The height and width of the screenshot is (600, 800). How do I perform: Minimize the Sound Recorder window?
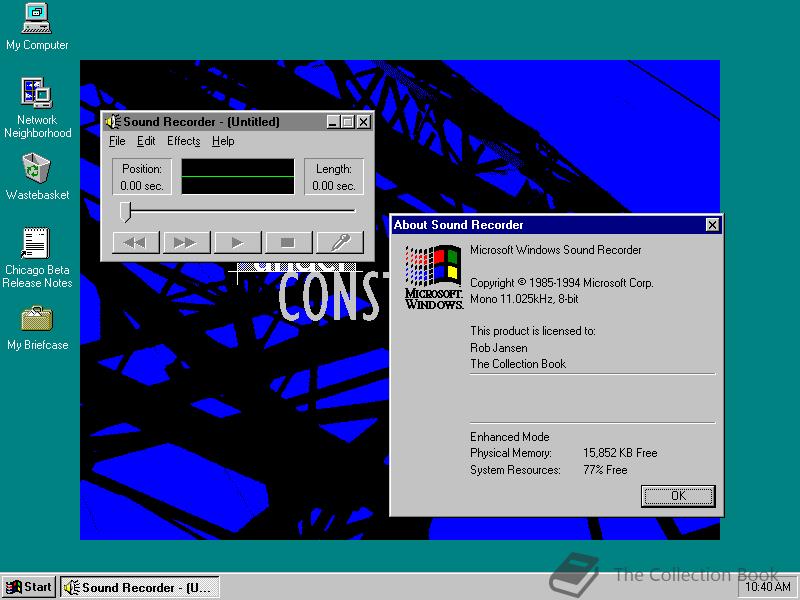(333, 122)
